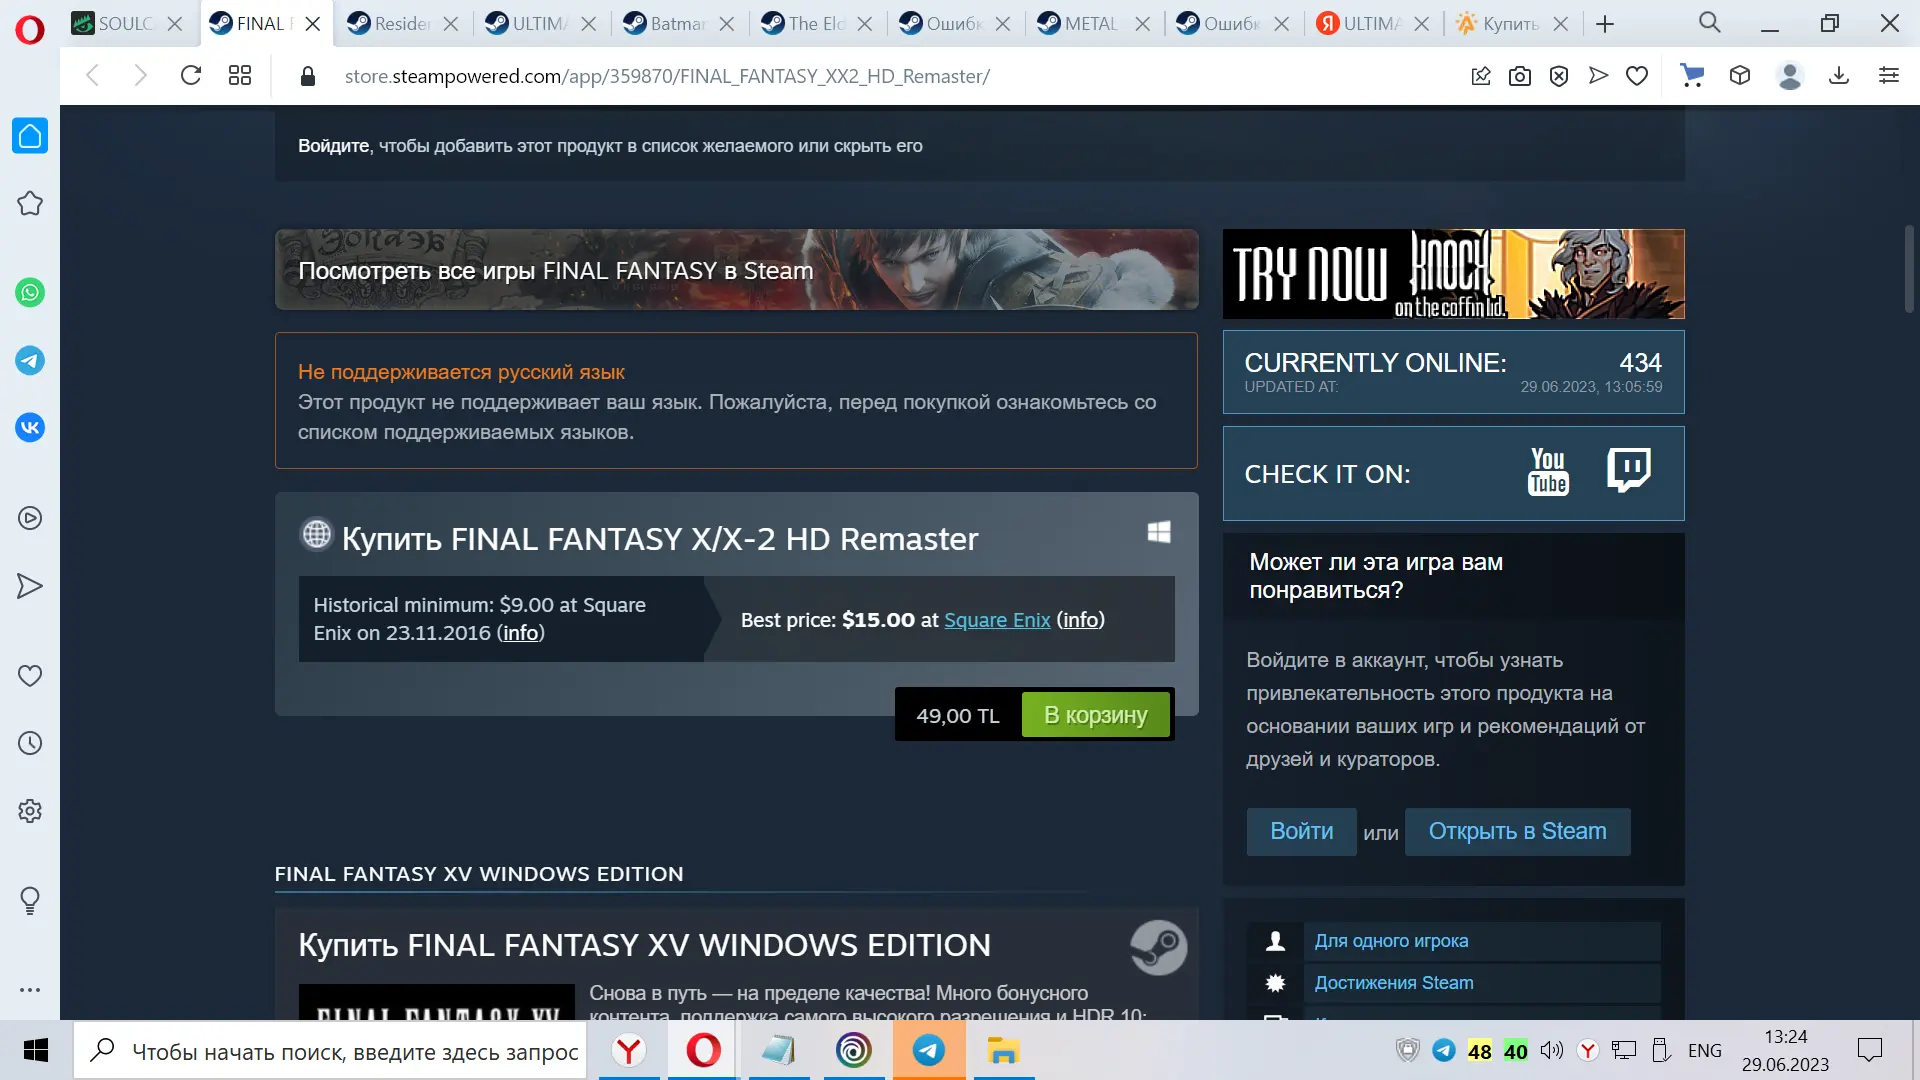This screenshot has height=1080, width=1920.
Task: Click the Войдите login link at top
Action: [x=334, y=146]
